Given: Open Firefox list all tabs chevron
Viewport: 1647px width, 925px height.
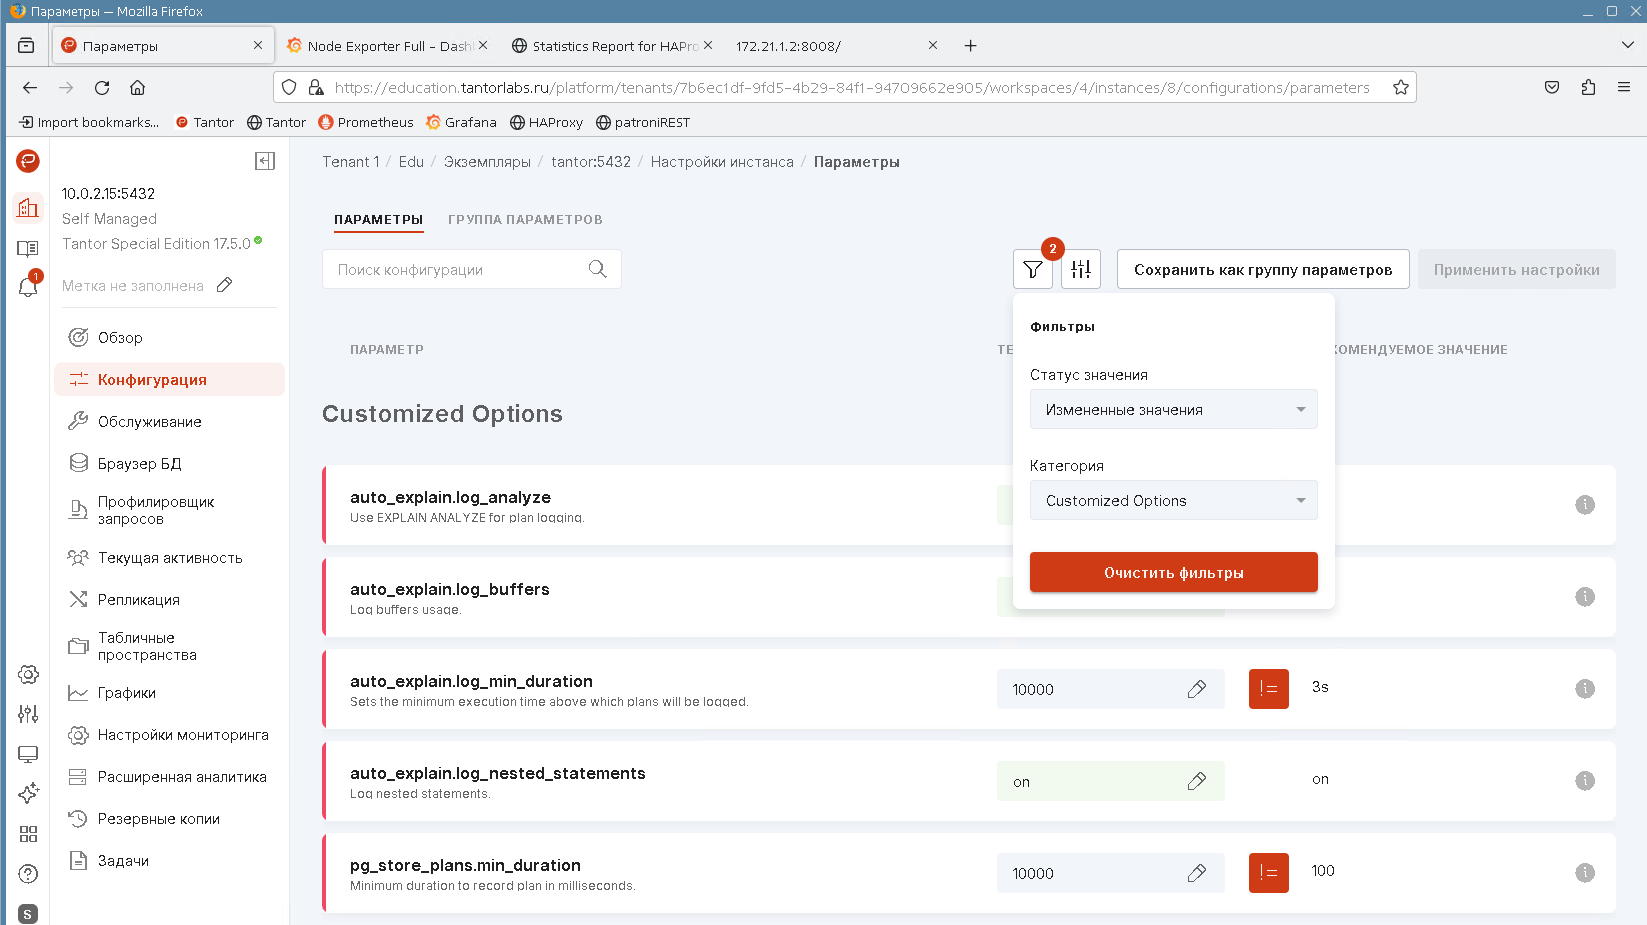Looking at the screenshot, I should (1627, 45).
